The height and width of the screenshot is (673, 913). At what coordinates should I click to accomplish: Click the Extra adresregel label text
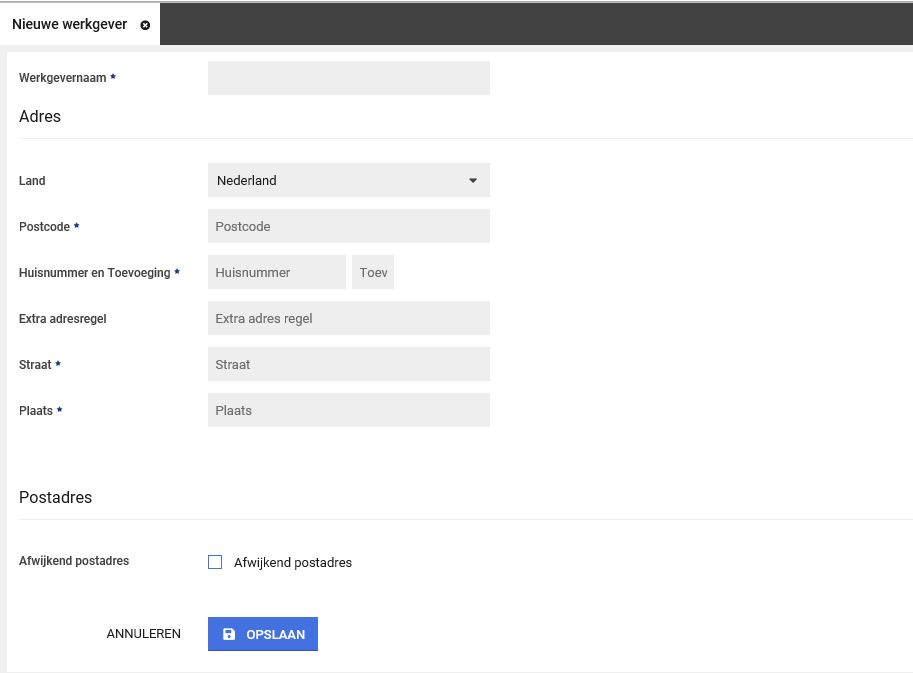[62, 319]
